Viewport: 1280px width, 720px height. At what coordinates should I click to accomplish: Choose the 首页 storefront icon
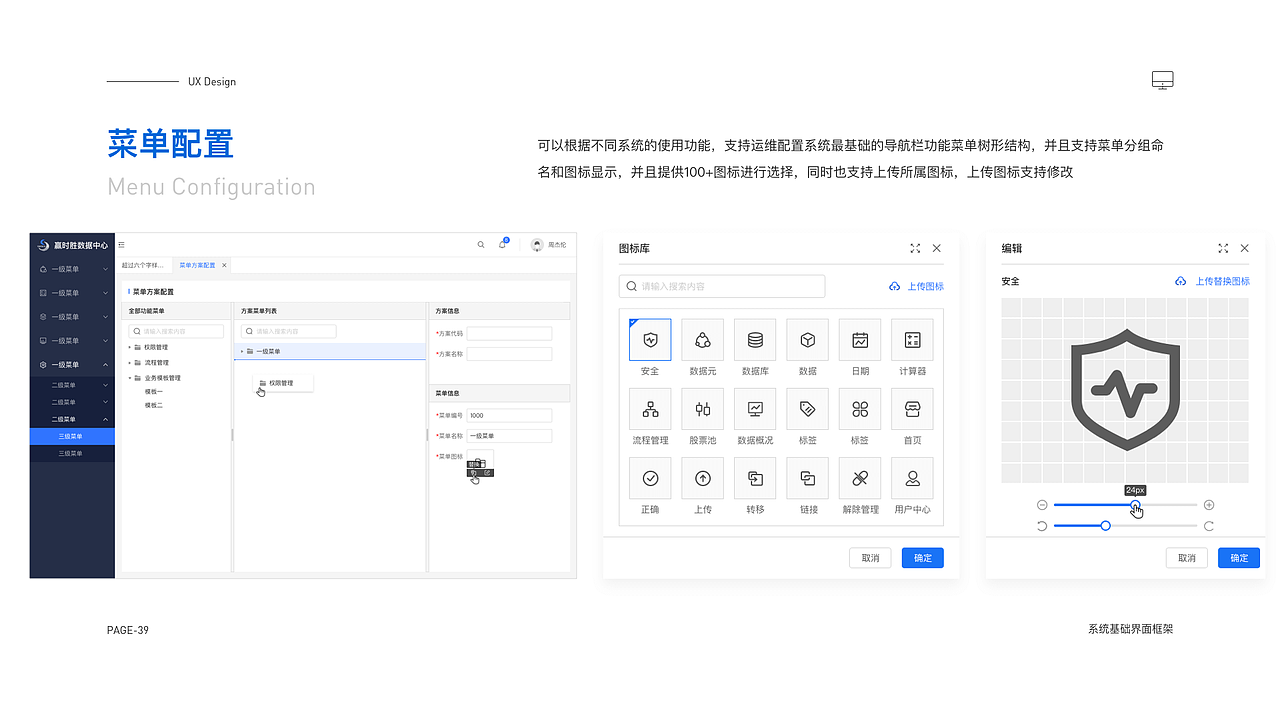pyautogui.click(x=912, y=409)
